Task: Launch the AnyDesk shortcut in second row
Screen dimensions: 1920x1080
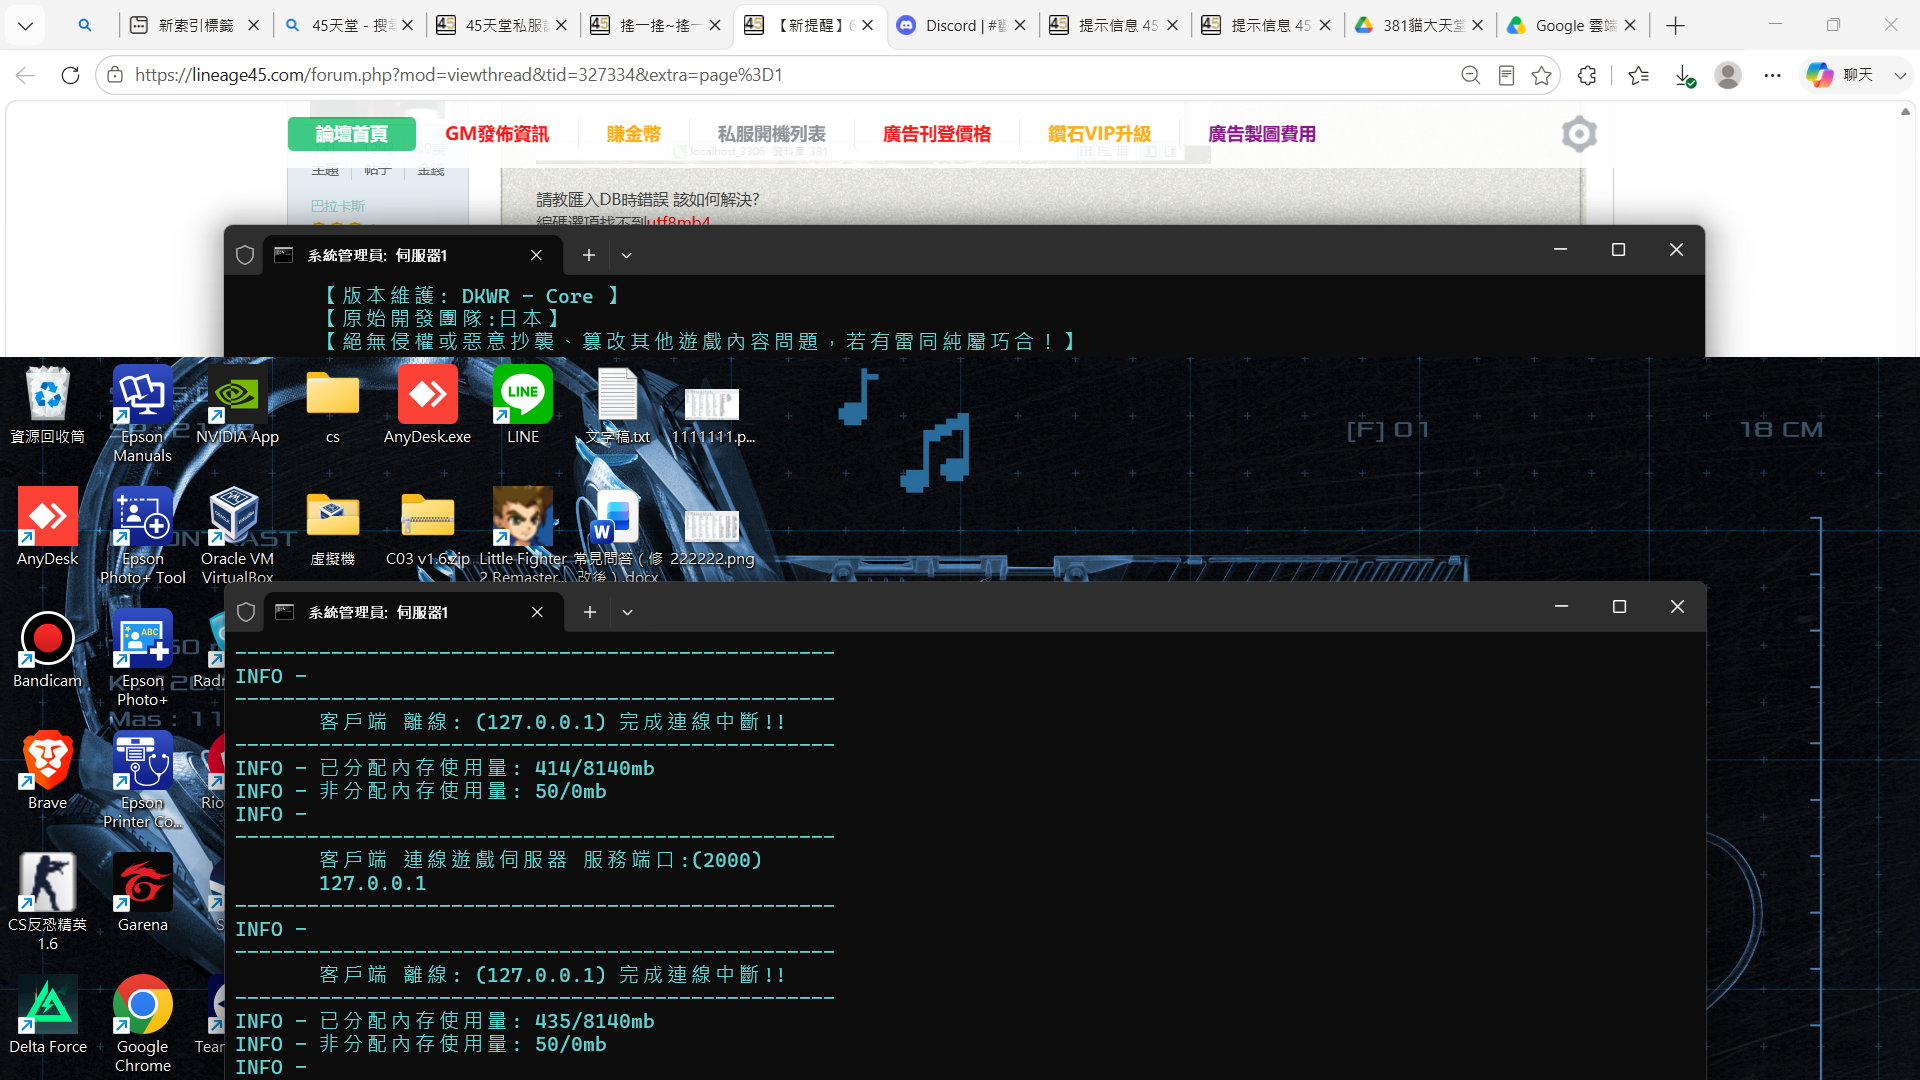Action: click(47, 527)
